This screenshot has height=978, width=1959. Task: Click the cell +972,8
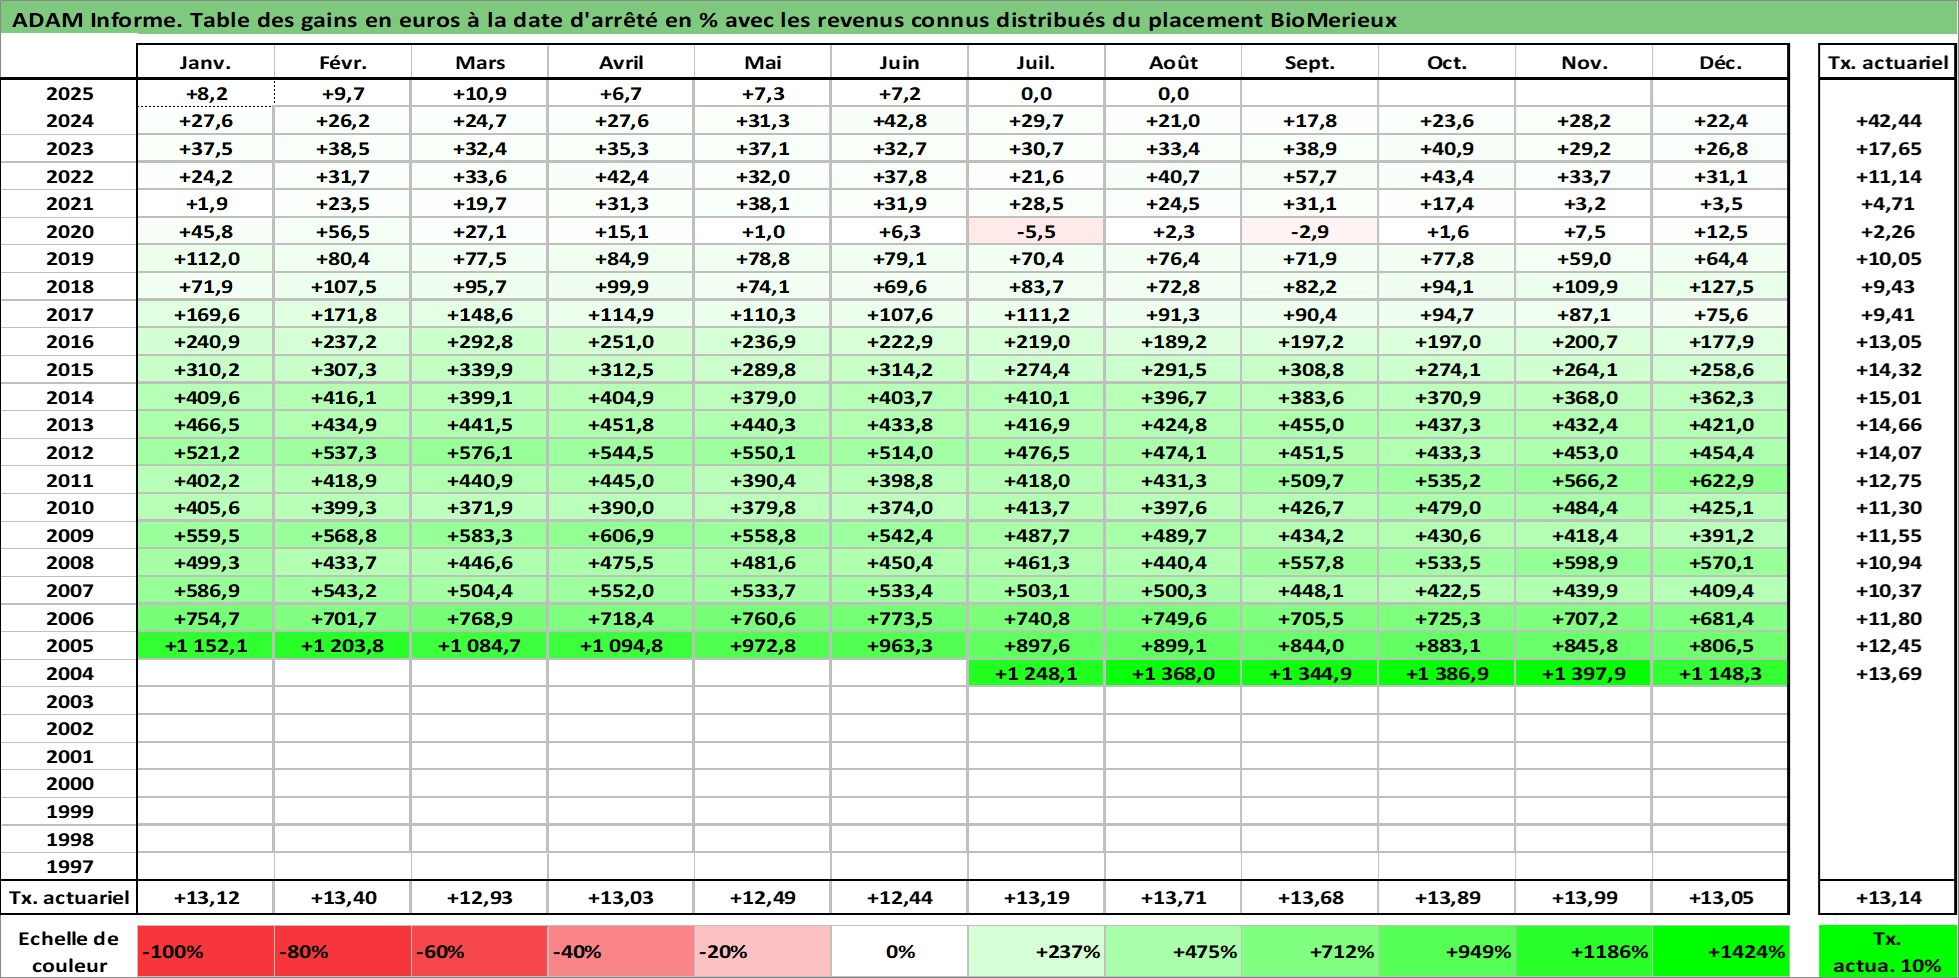762,645
